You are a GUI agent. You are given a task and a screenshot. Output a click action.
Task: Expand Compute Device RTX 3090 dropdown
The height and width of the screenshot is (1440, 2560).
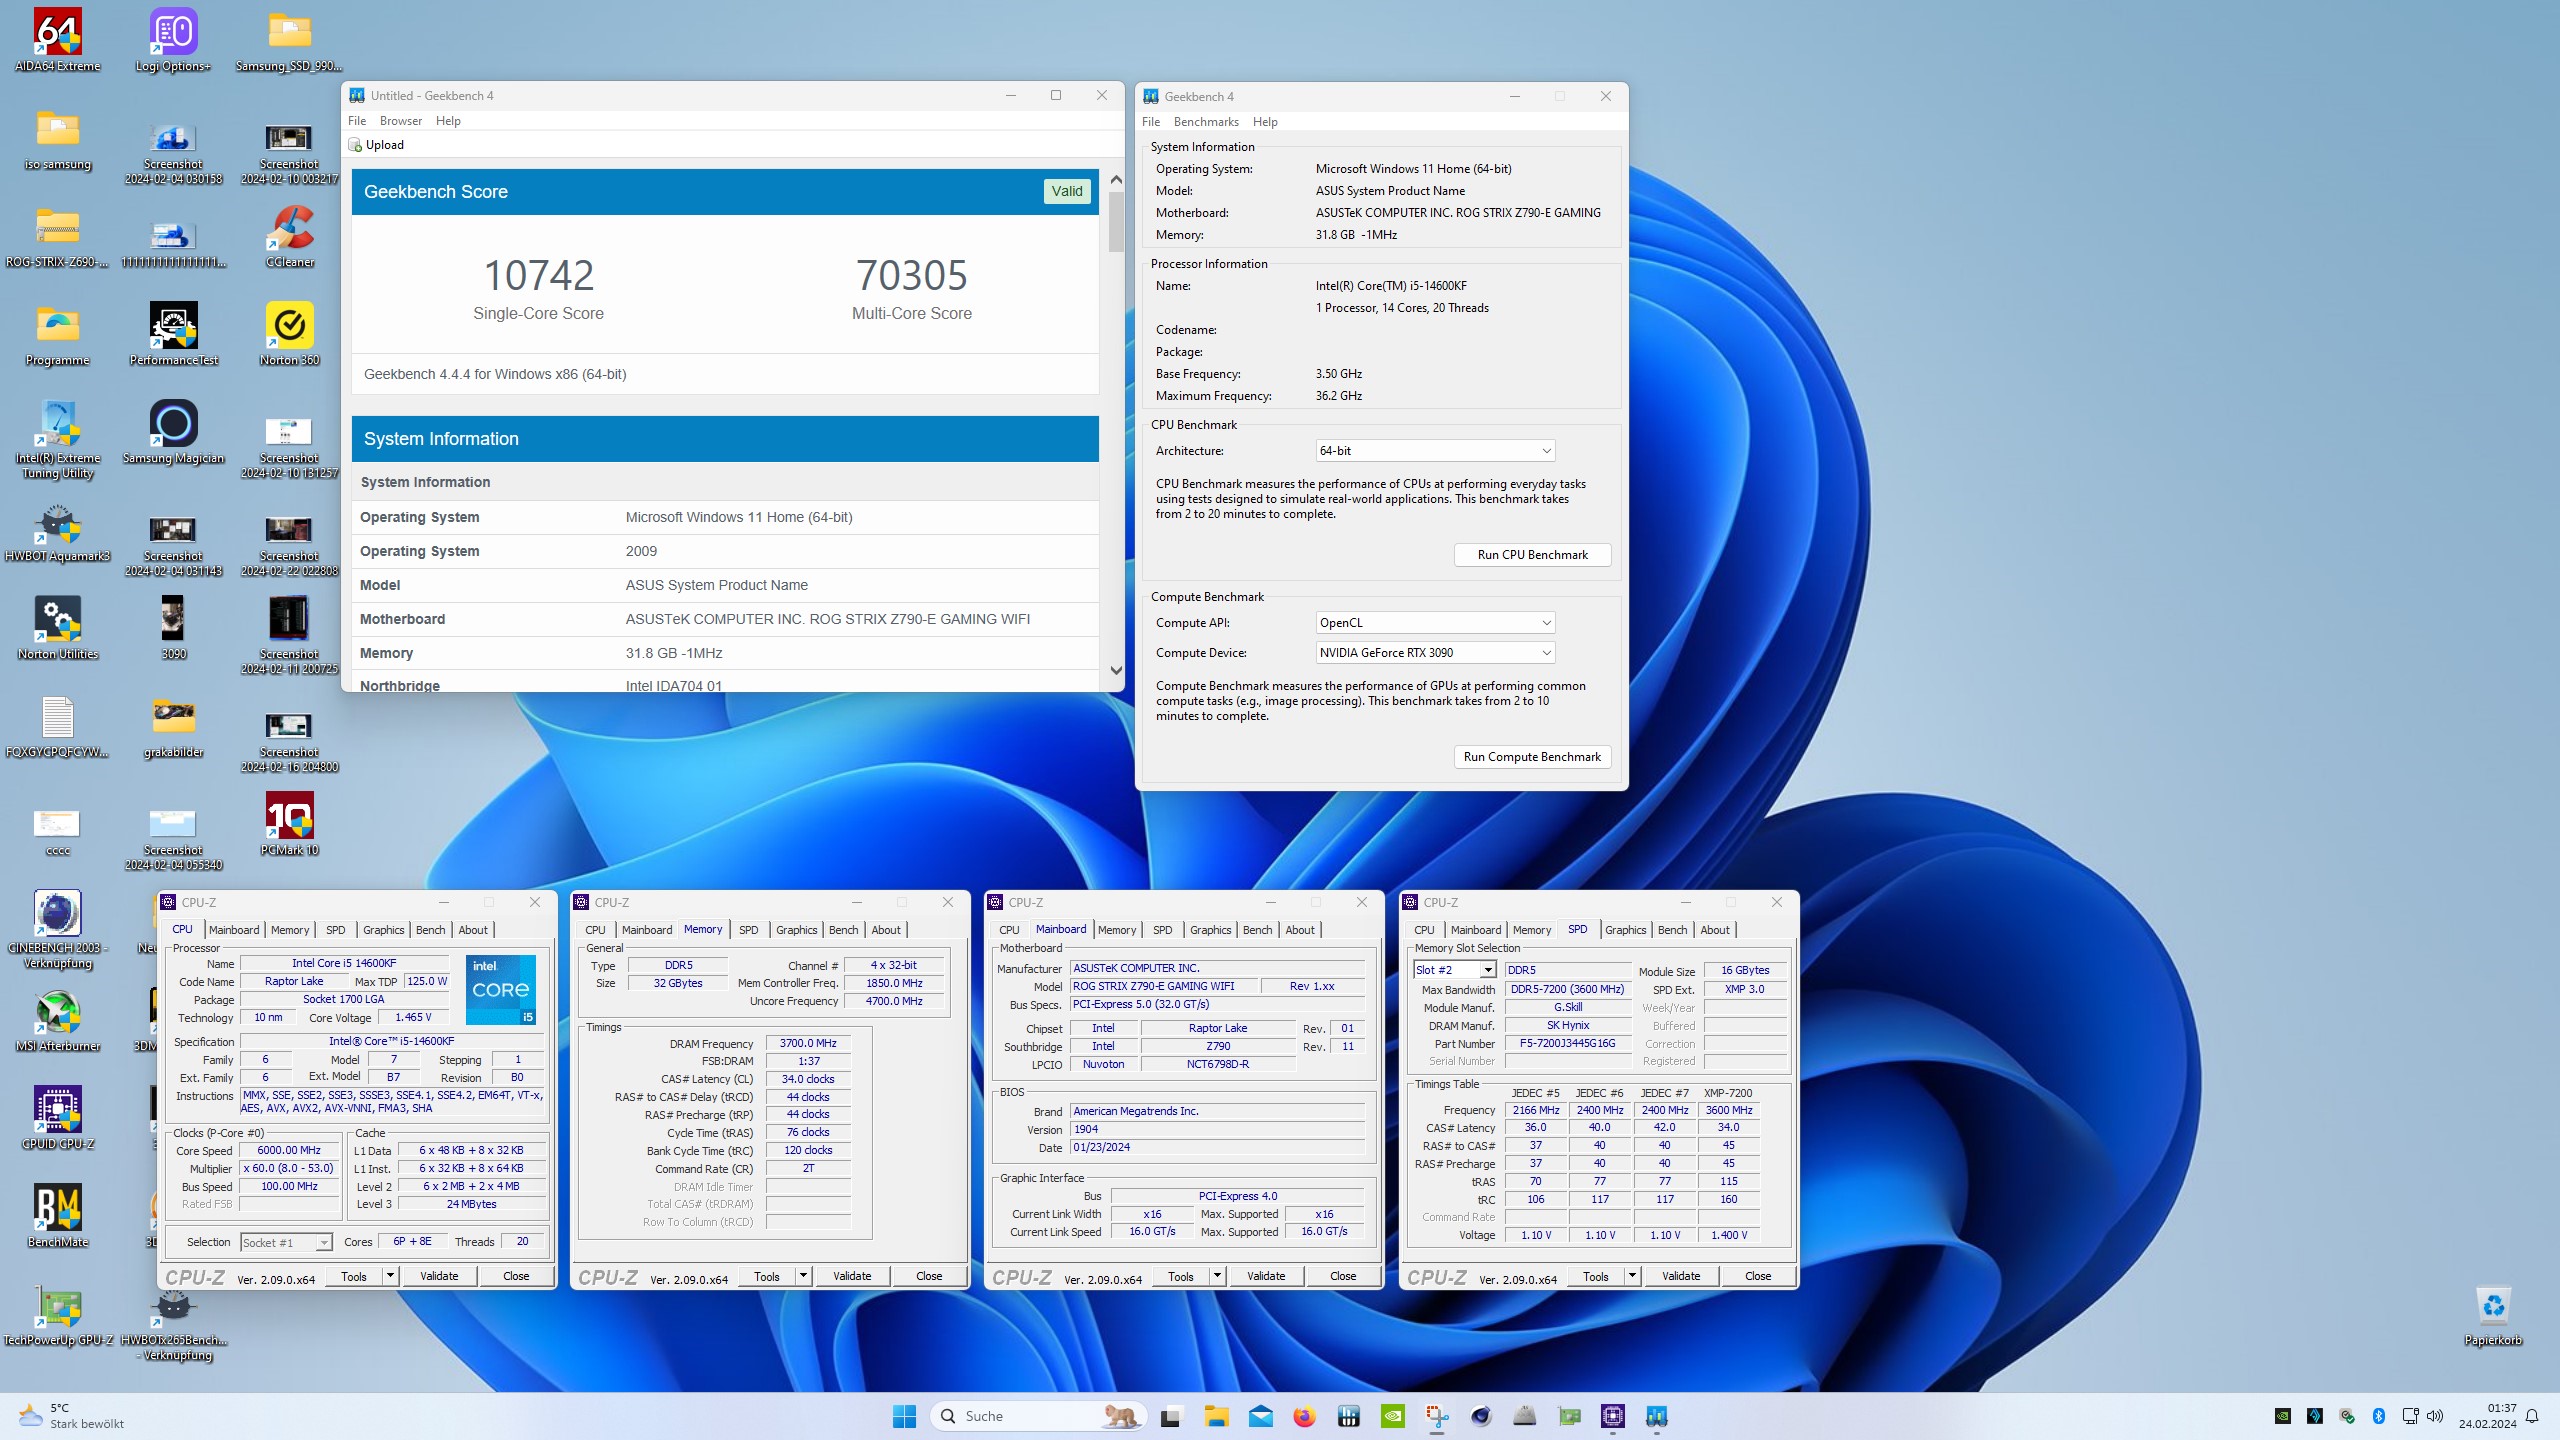1435,653
